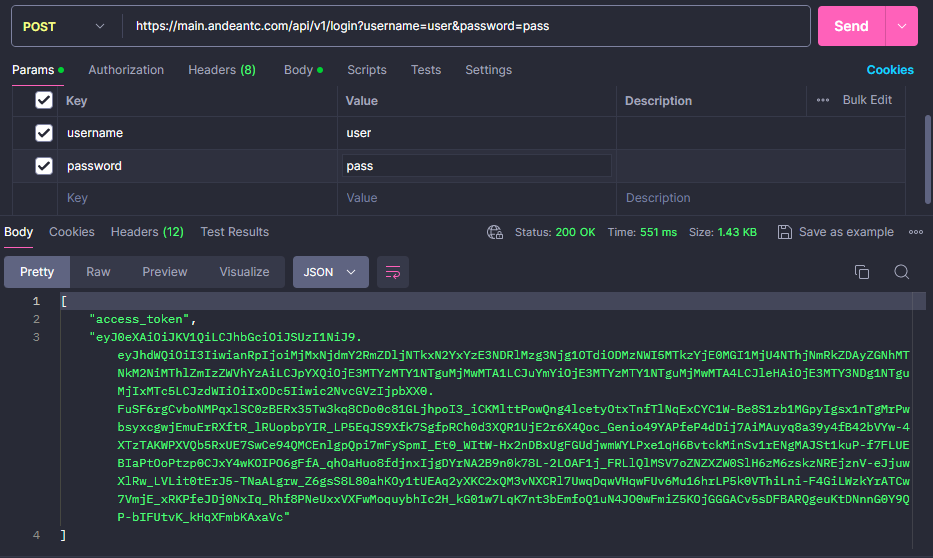Open the response more options ellipsis
This screenshot has height=558, width=933.
point(915,232)
